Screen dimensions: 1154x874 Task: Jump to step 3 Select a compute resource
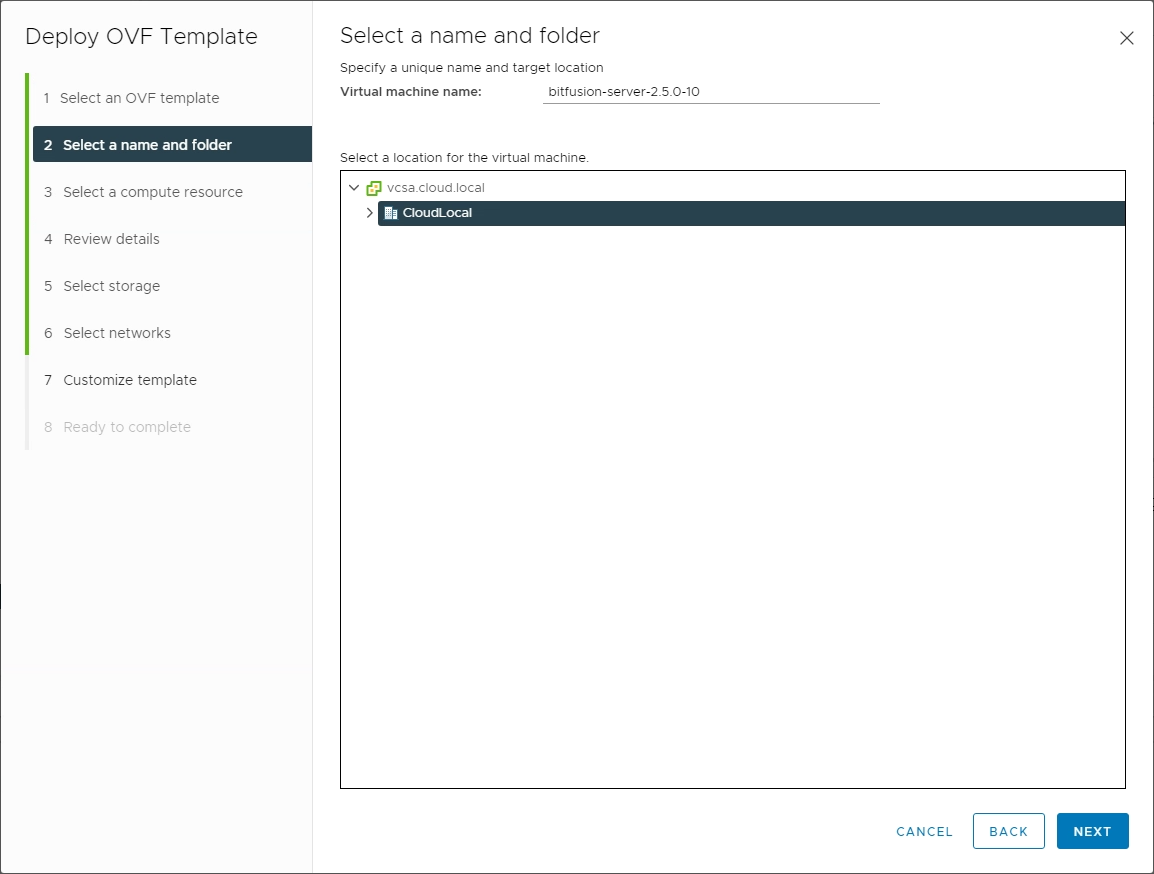pyautogui.click(x=143, y=192)
